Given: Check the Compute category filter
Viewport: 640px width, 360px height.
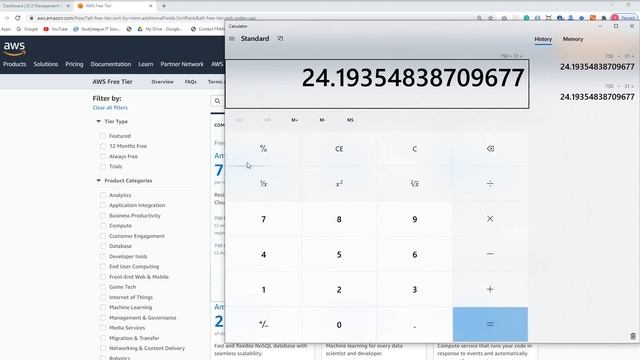Looking at the screenshot, I should (103, 226).
